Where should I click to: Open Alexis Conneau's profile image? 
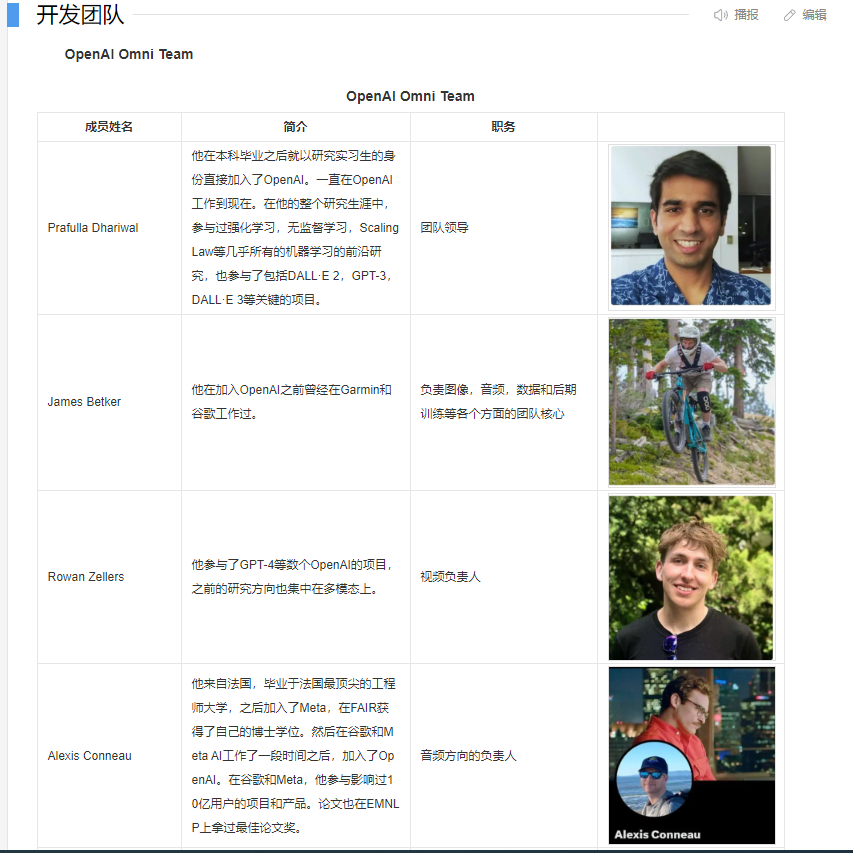tap(691, 755)
